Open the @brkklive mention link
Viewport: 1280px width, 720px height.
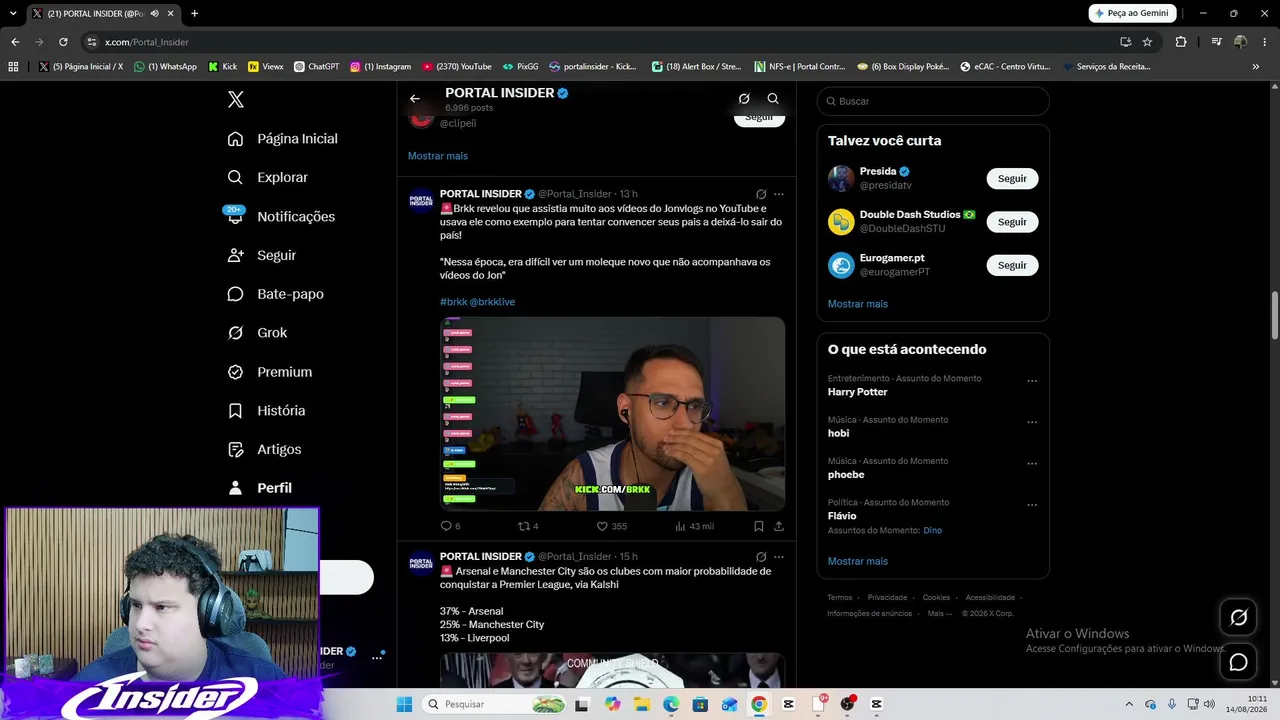pyautogui.click(x=492, y=302)
